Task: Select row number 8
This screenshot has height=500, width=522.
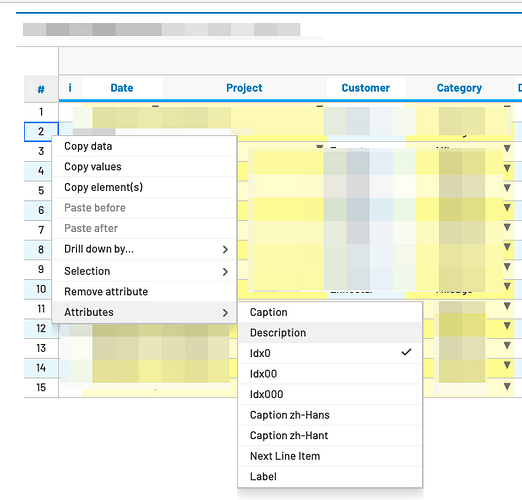Action: click(41, 249)
